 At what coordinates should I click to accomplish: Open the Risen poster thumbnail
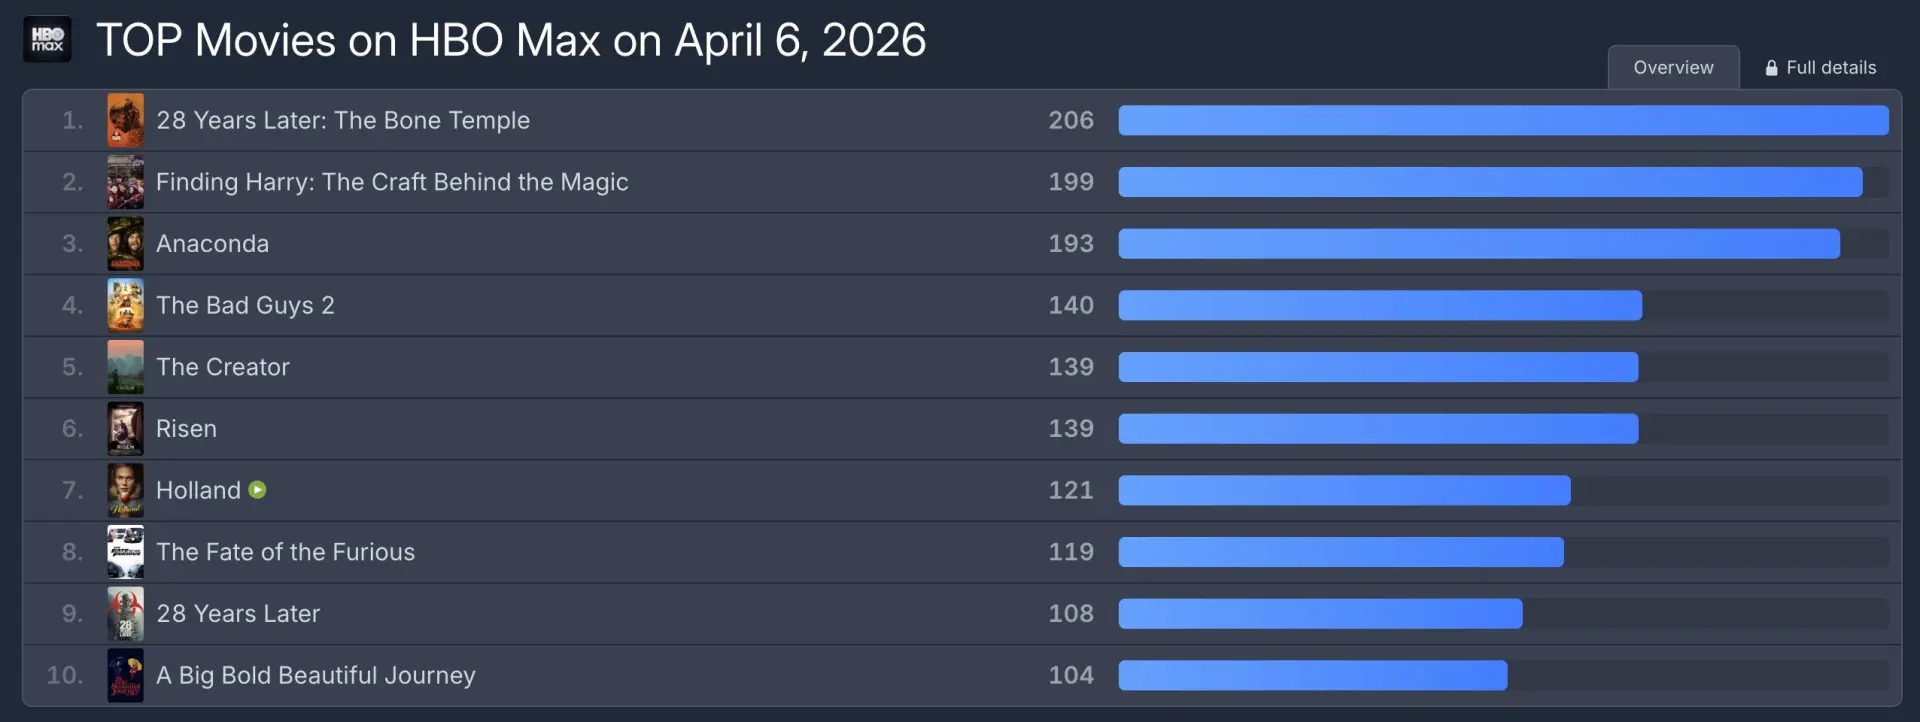click(x=125, y=429)
